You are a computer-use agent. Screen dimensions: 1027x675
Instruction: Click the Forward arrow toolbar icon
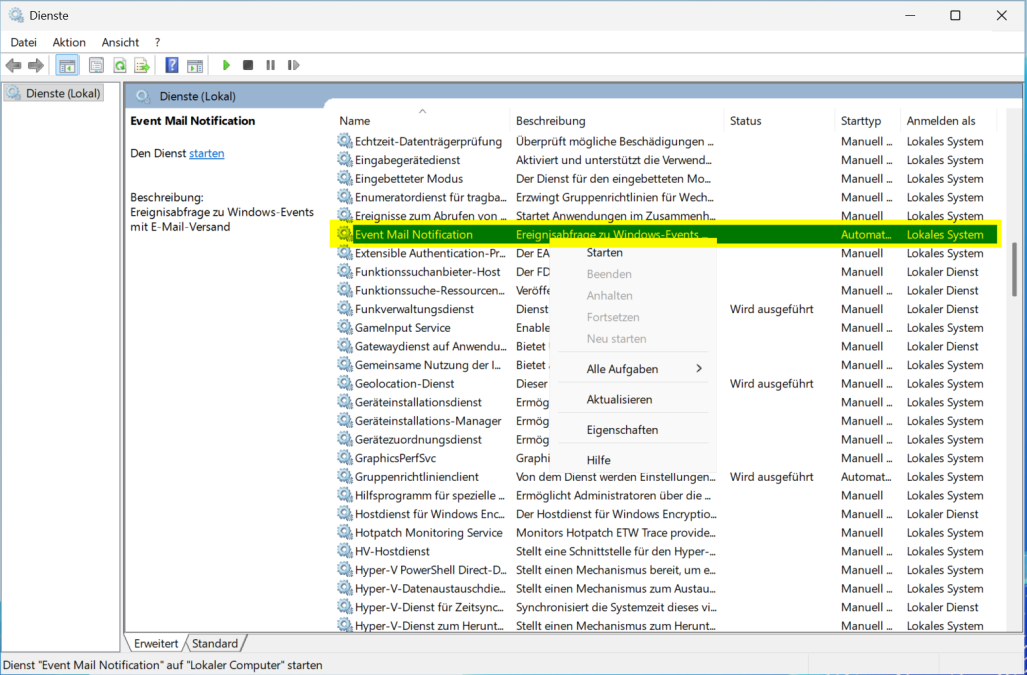point(36,65)
